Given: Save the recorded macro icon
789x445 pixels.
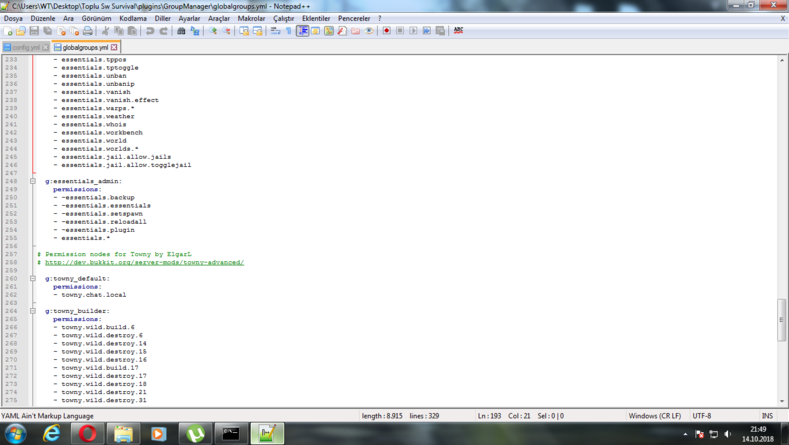Looking at the screenshot, I should 440,31.
